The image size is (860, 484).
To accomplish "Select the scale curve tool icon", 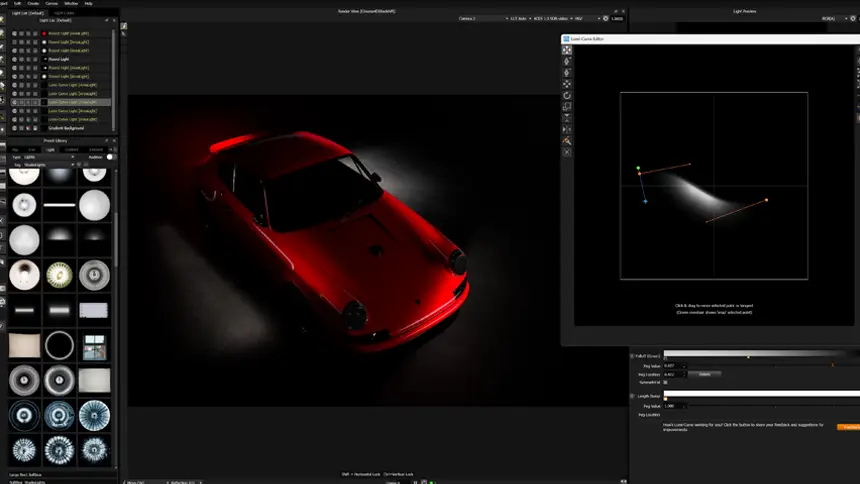I will (x=567, y=106).
